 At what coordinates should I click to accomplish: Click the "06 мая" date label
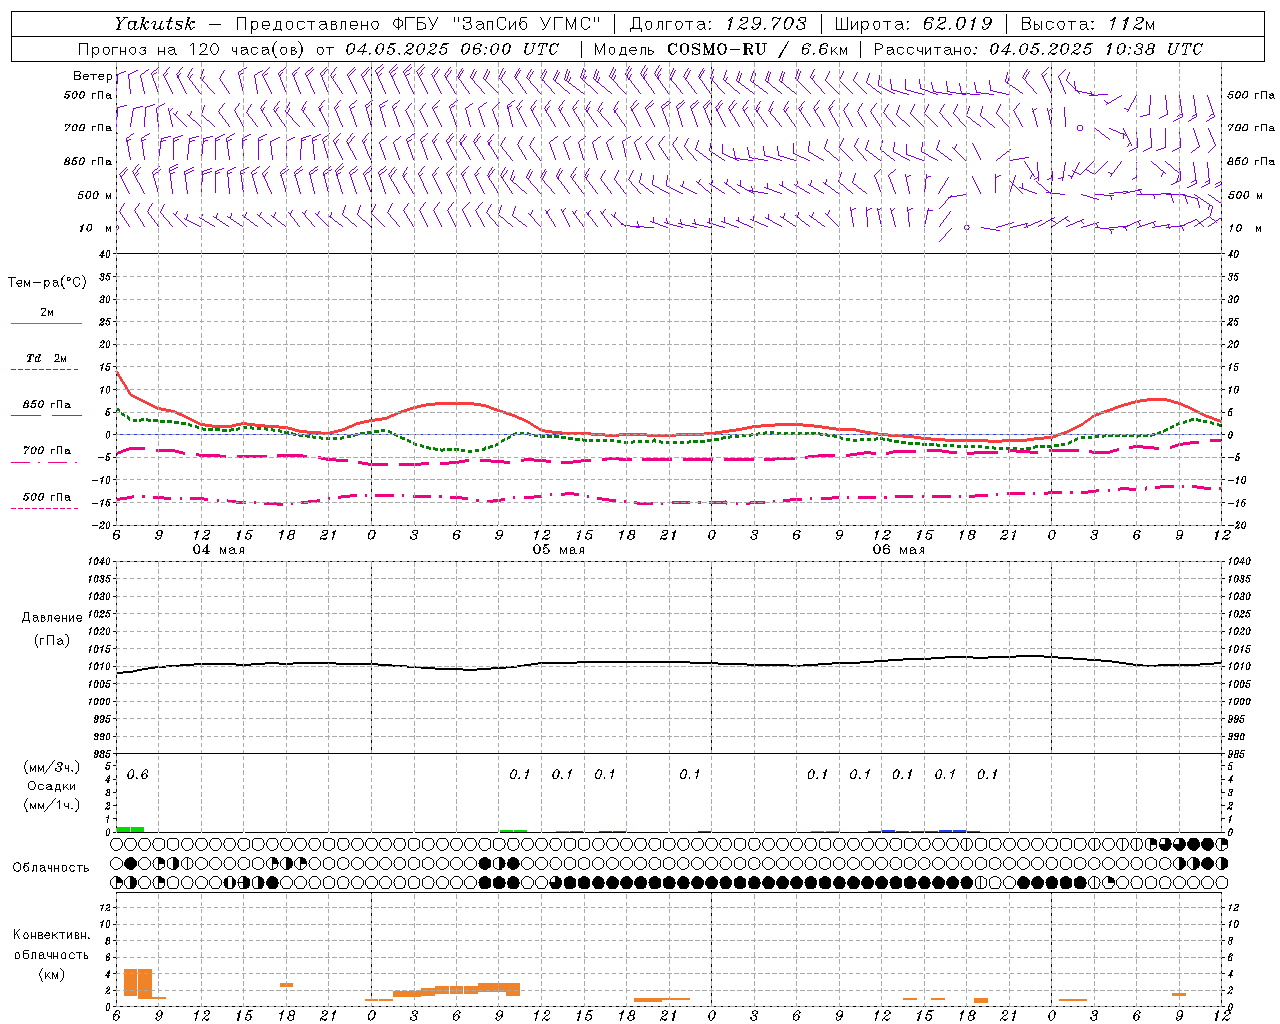coord(899,550)
